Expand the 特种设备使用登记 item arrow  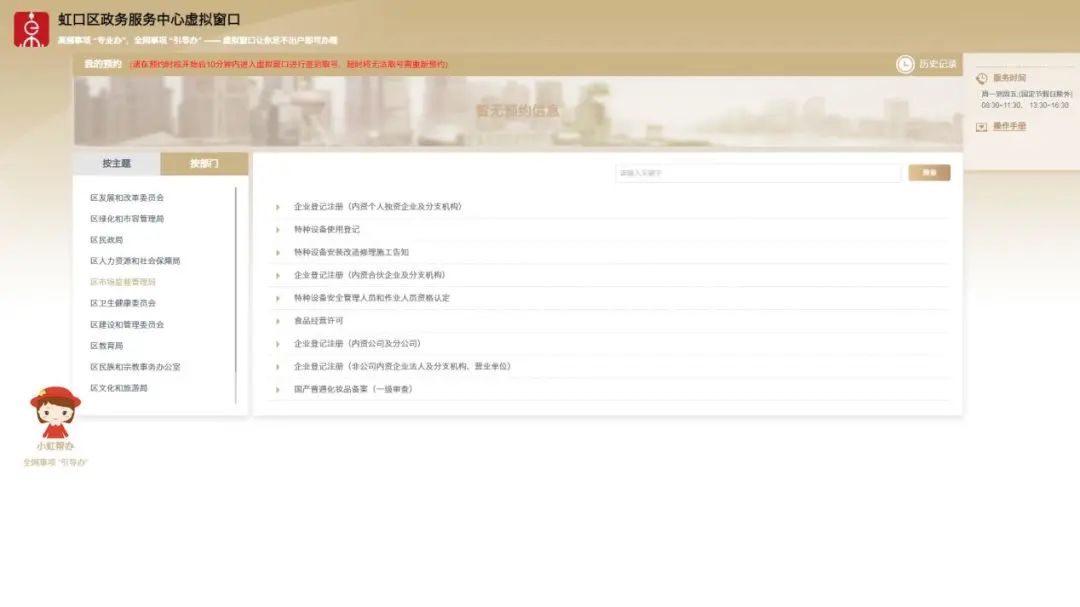point(278,230)
